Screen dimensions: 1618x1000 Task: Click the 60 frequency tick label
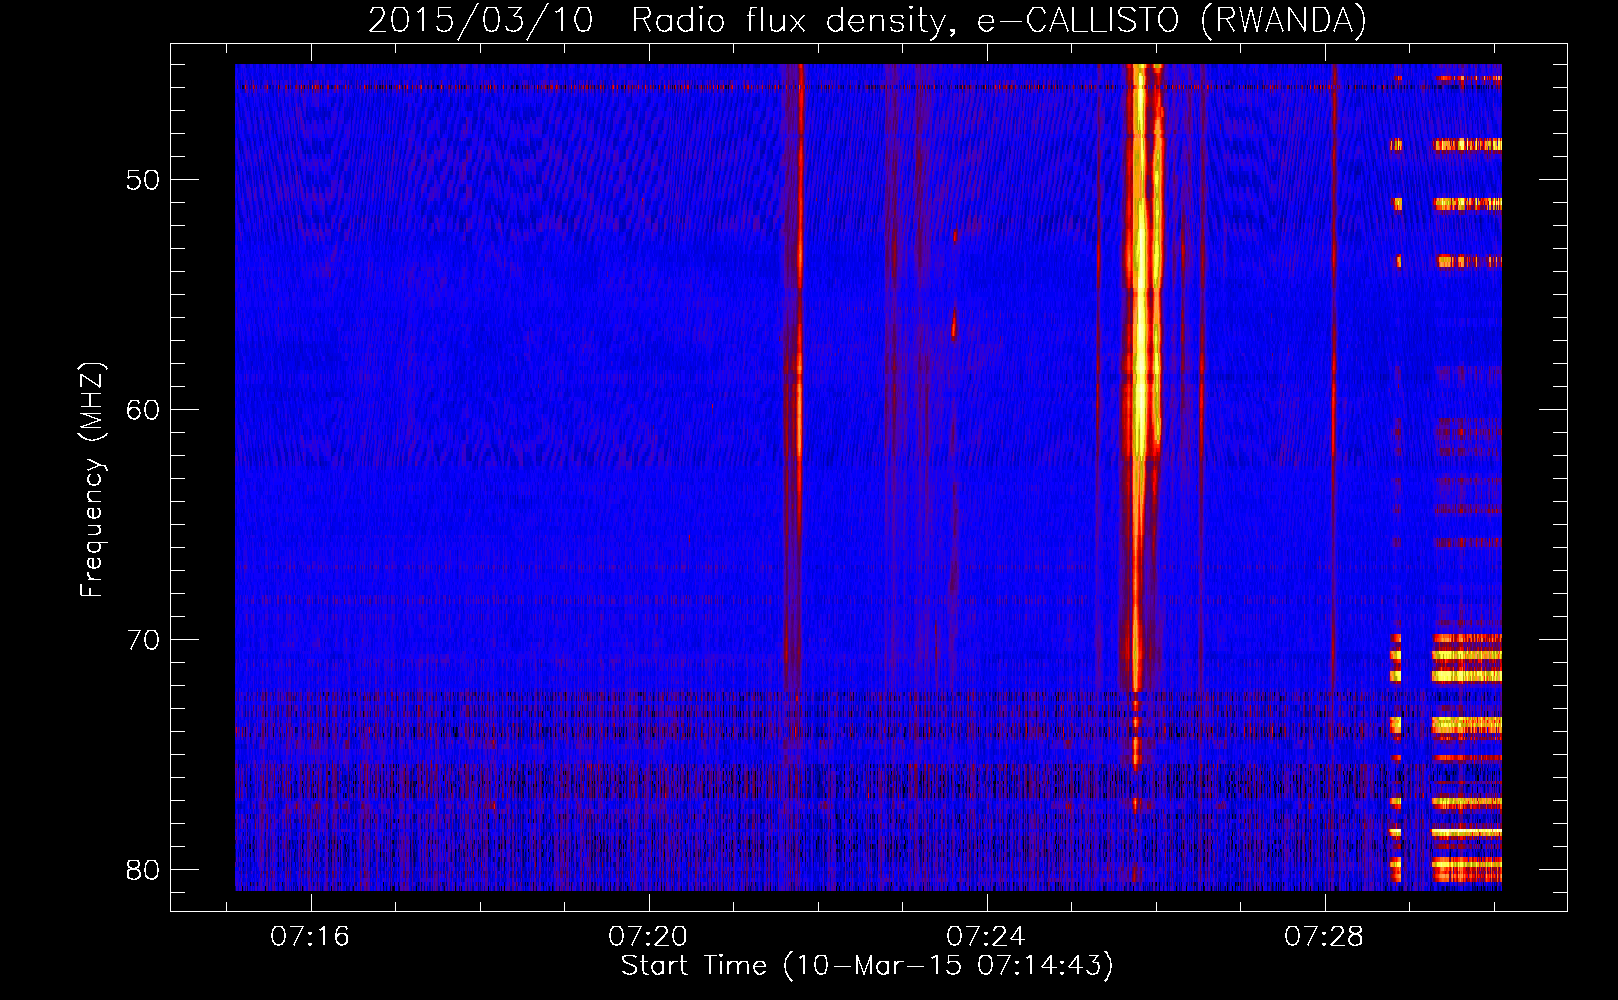(x=143, y=410)
